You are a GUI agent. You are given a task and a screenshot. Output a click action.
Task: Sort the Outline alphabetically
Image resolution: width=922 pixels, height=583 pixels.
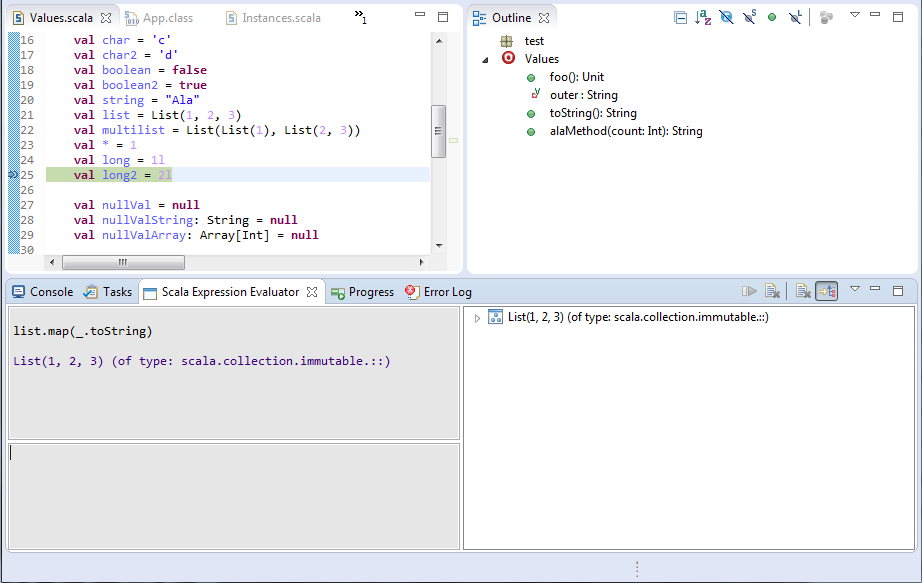point(703,18)
